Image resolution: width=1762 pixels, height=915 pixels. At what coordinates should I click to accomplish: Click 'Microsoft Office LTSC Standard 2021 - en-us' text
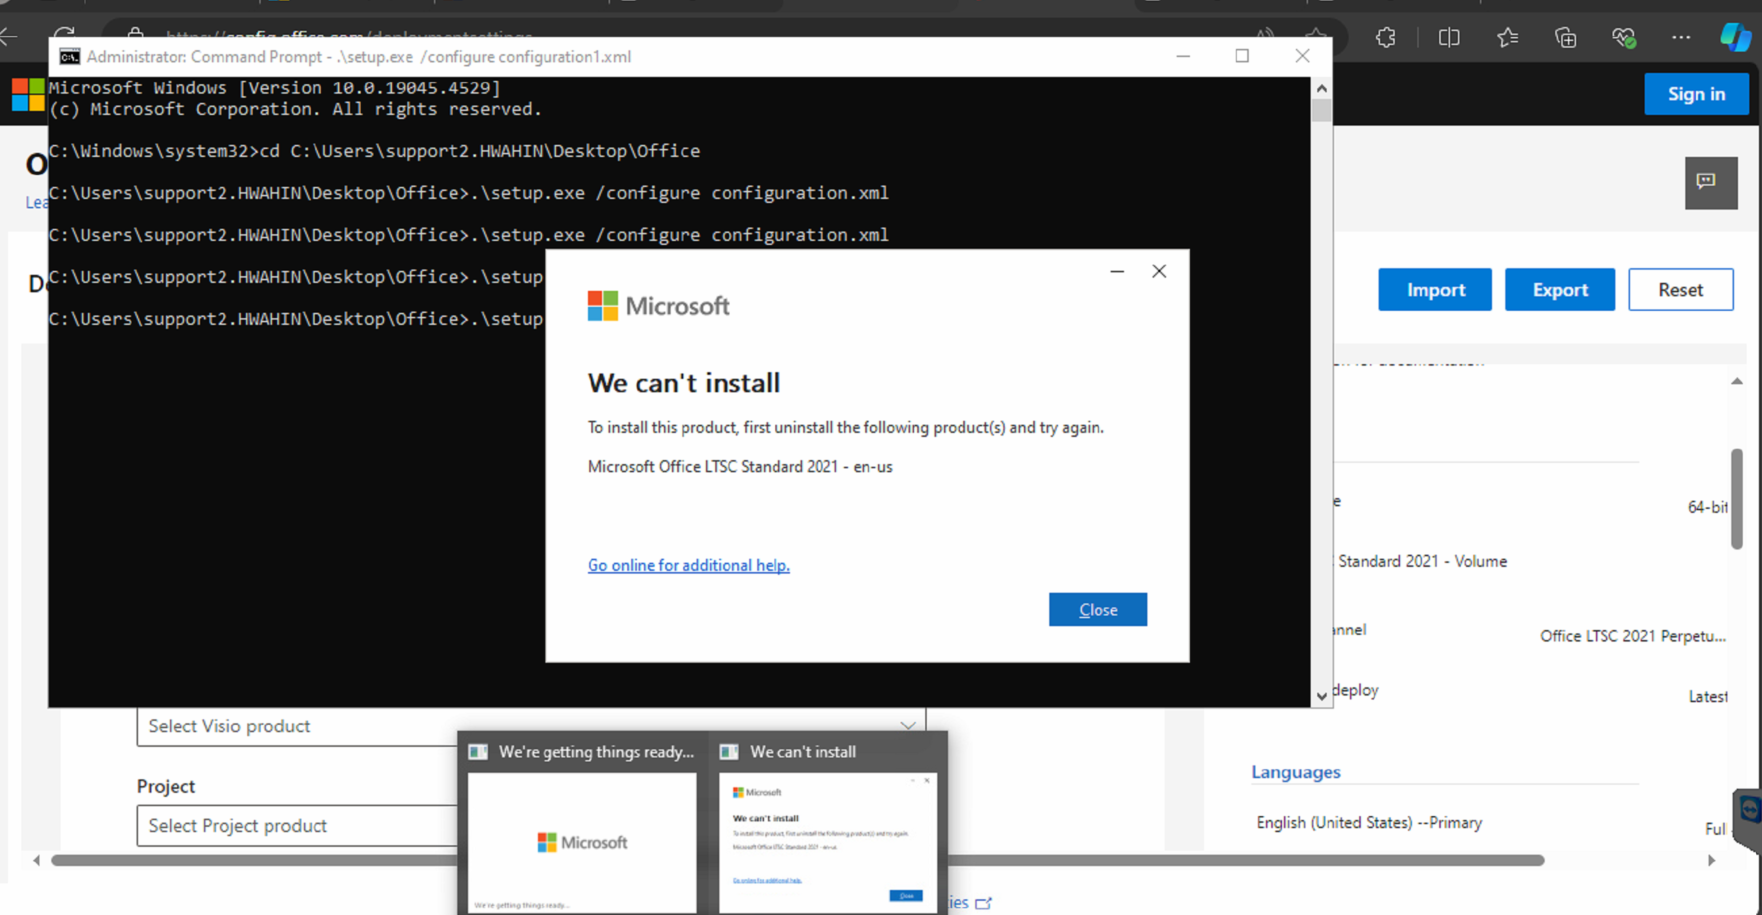[740, 466]
